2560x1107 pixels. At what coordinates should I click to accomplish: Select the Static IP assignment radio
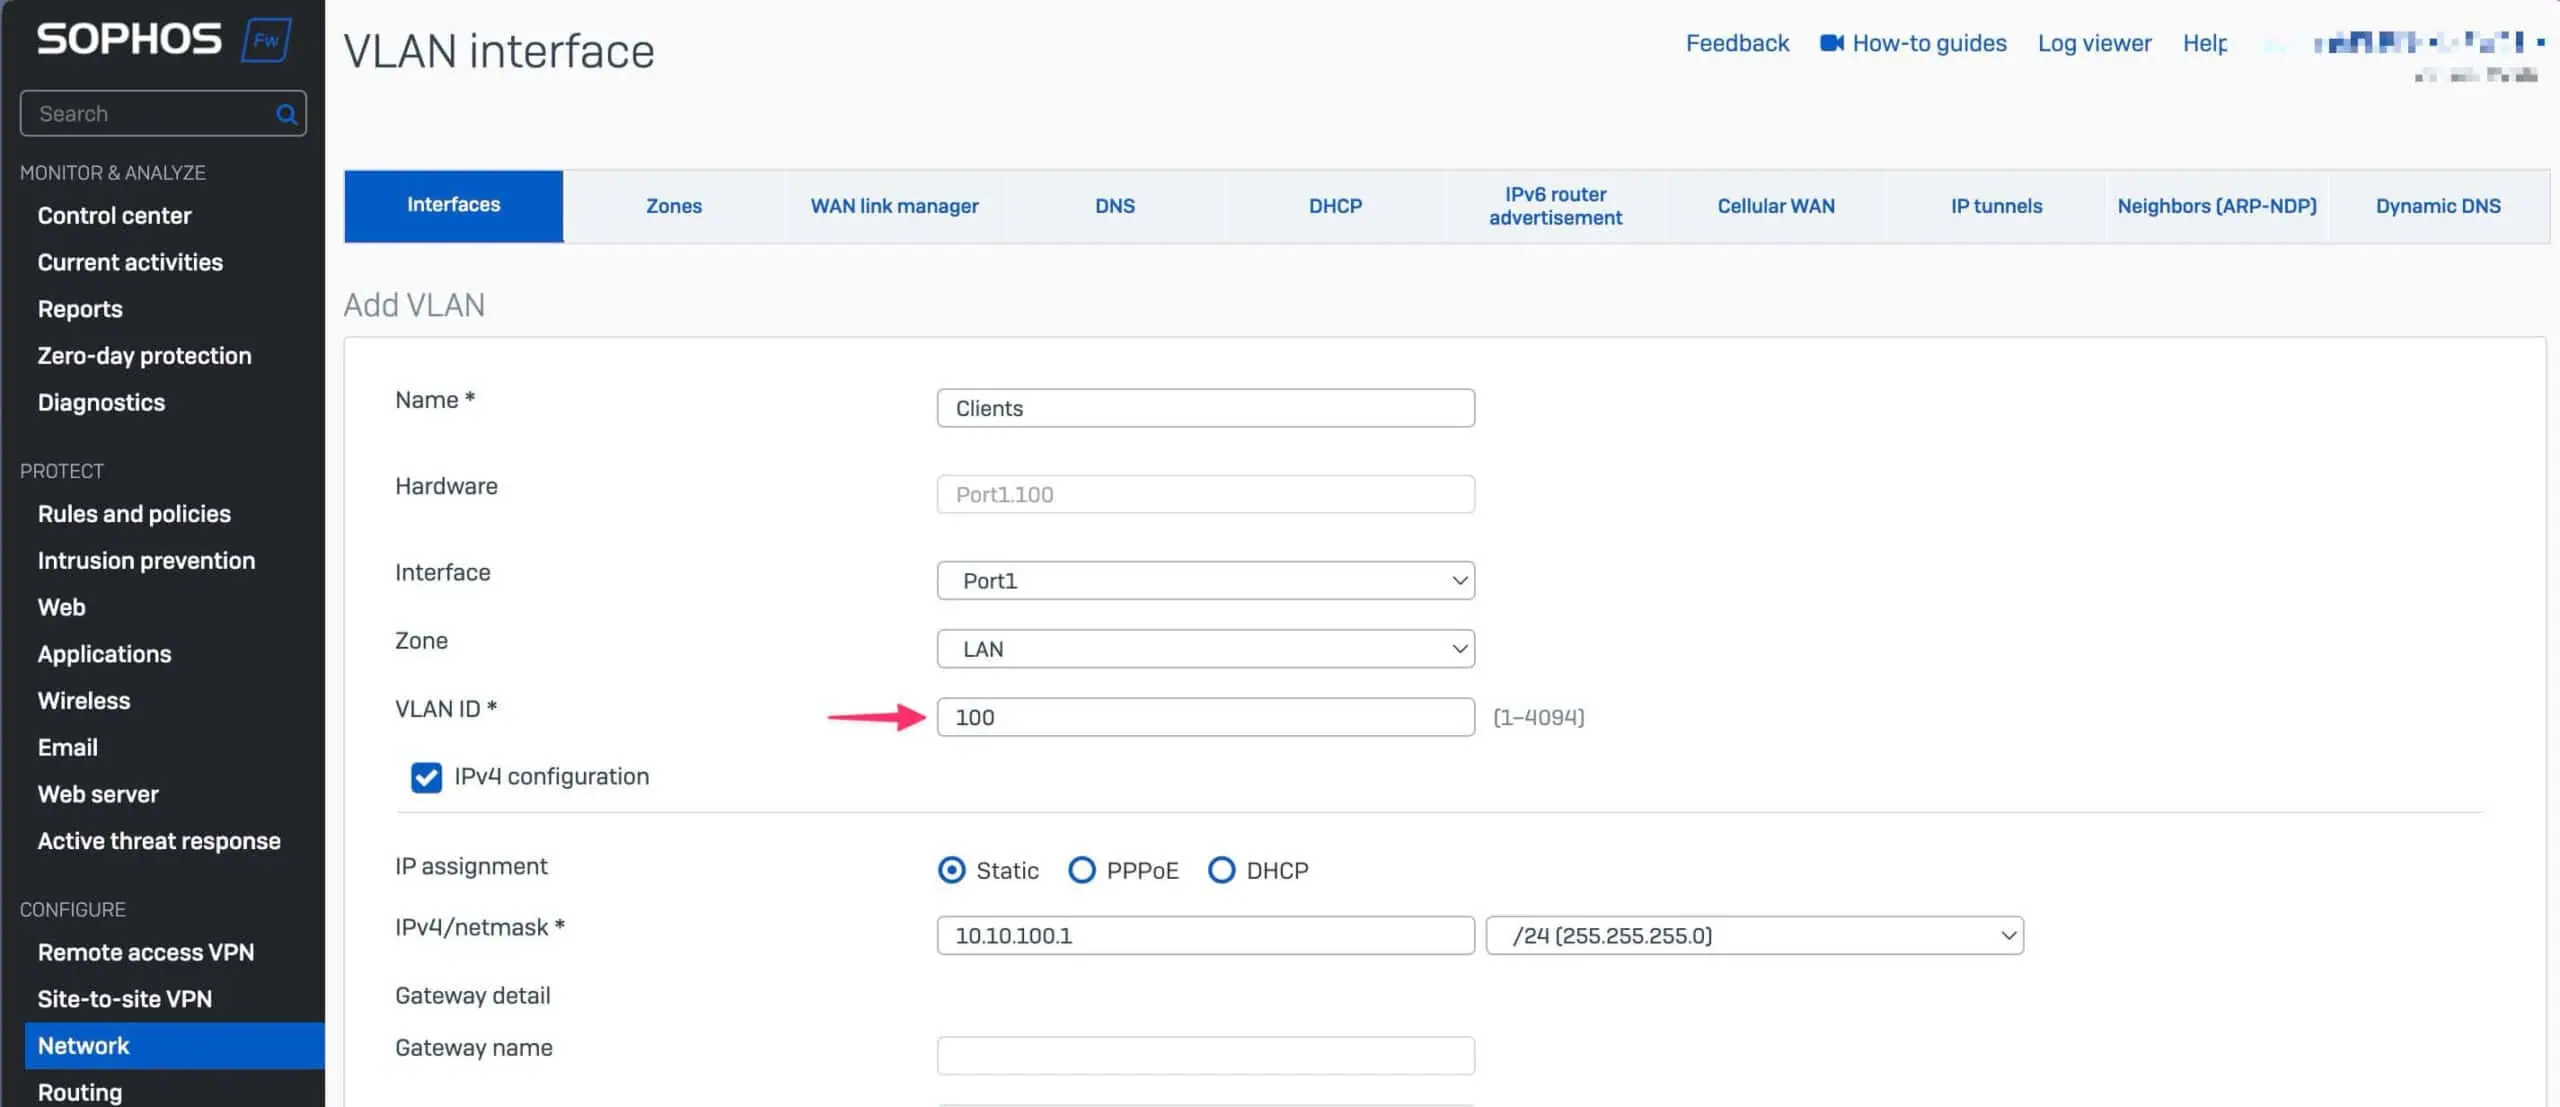(x=951, y=870)
